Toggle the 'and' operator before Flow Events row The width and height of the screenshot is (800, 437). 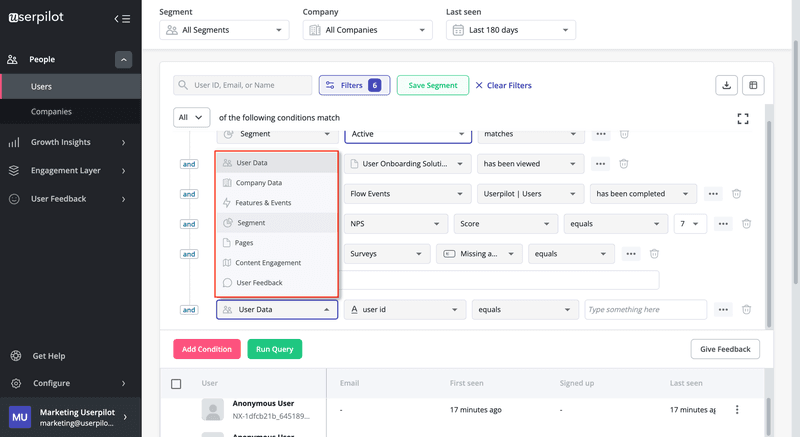point(189,194)
